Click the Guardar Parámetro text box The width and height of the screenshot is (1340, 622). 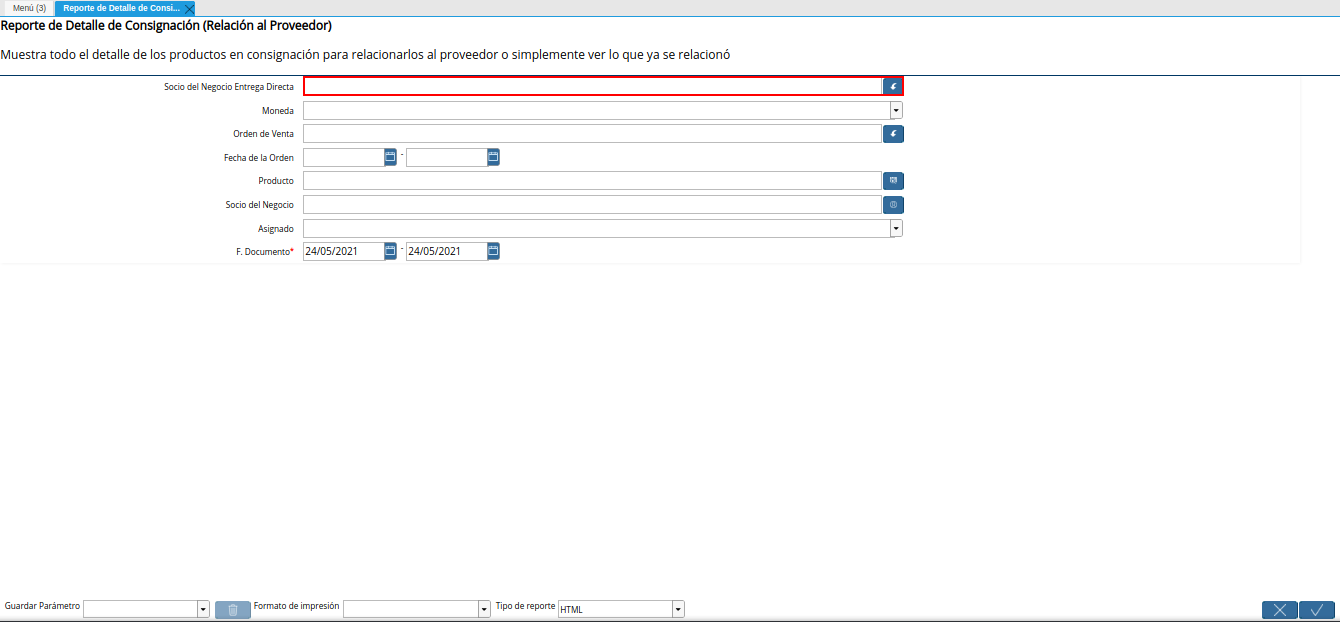[140, 609]
